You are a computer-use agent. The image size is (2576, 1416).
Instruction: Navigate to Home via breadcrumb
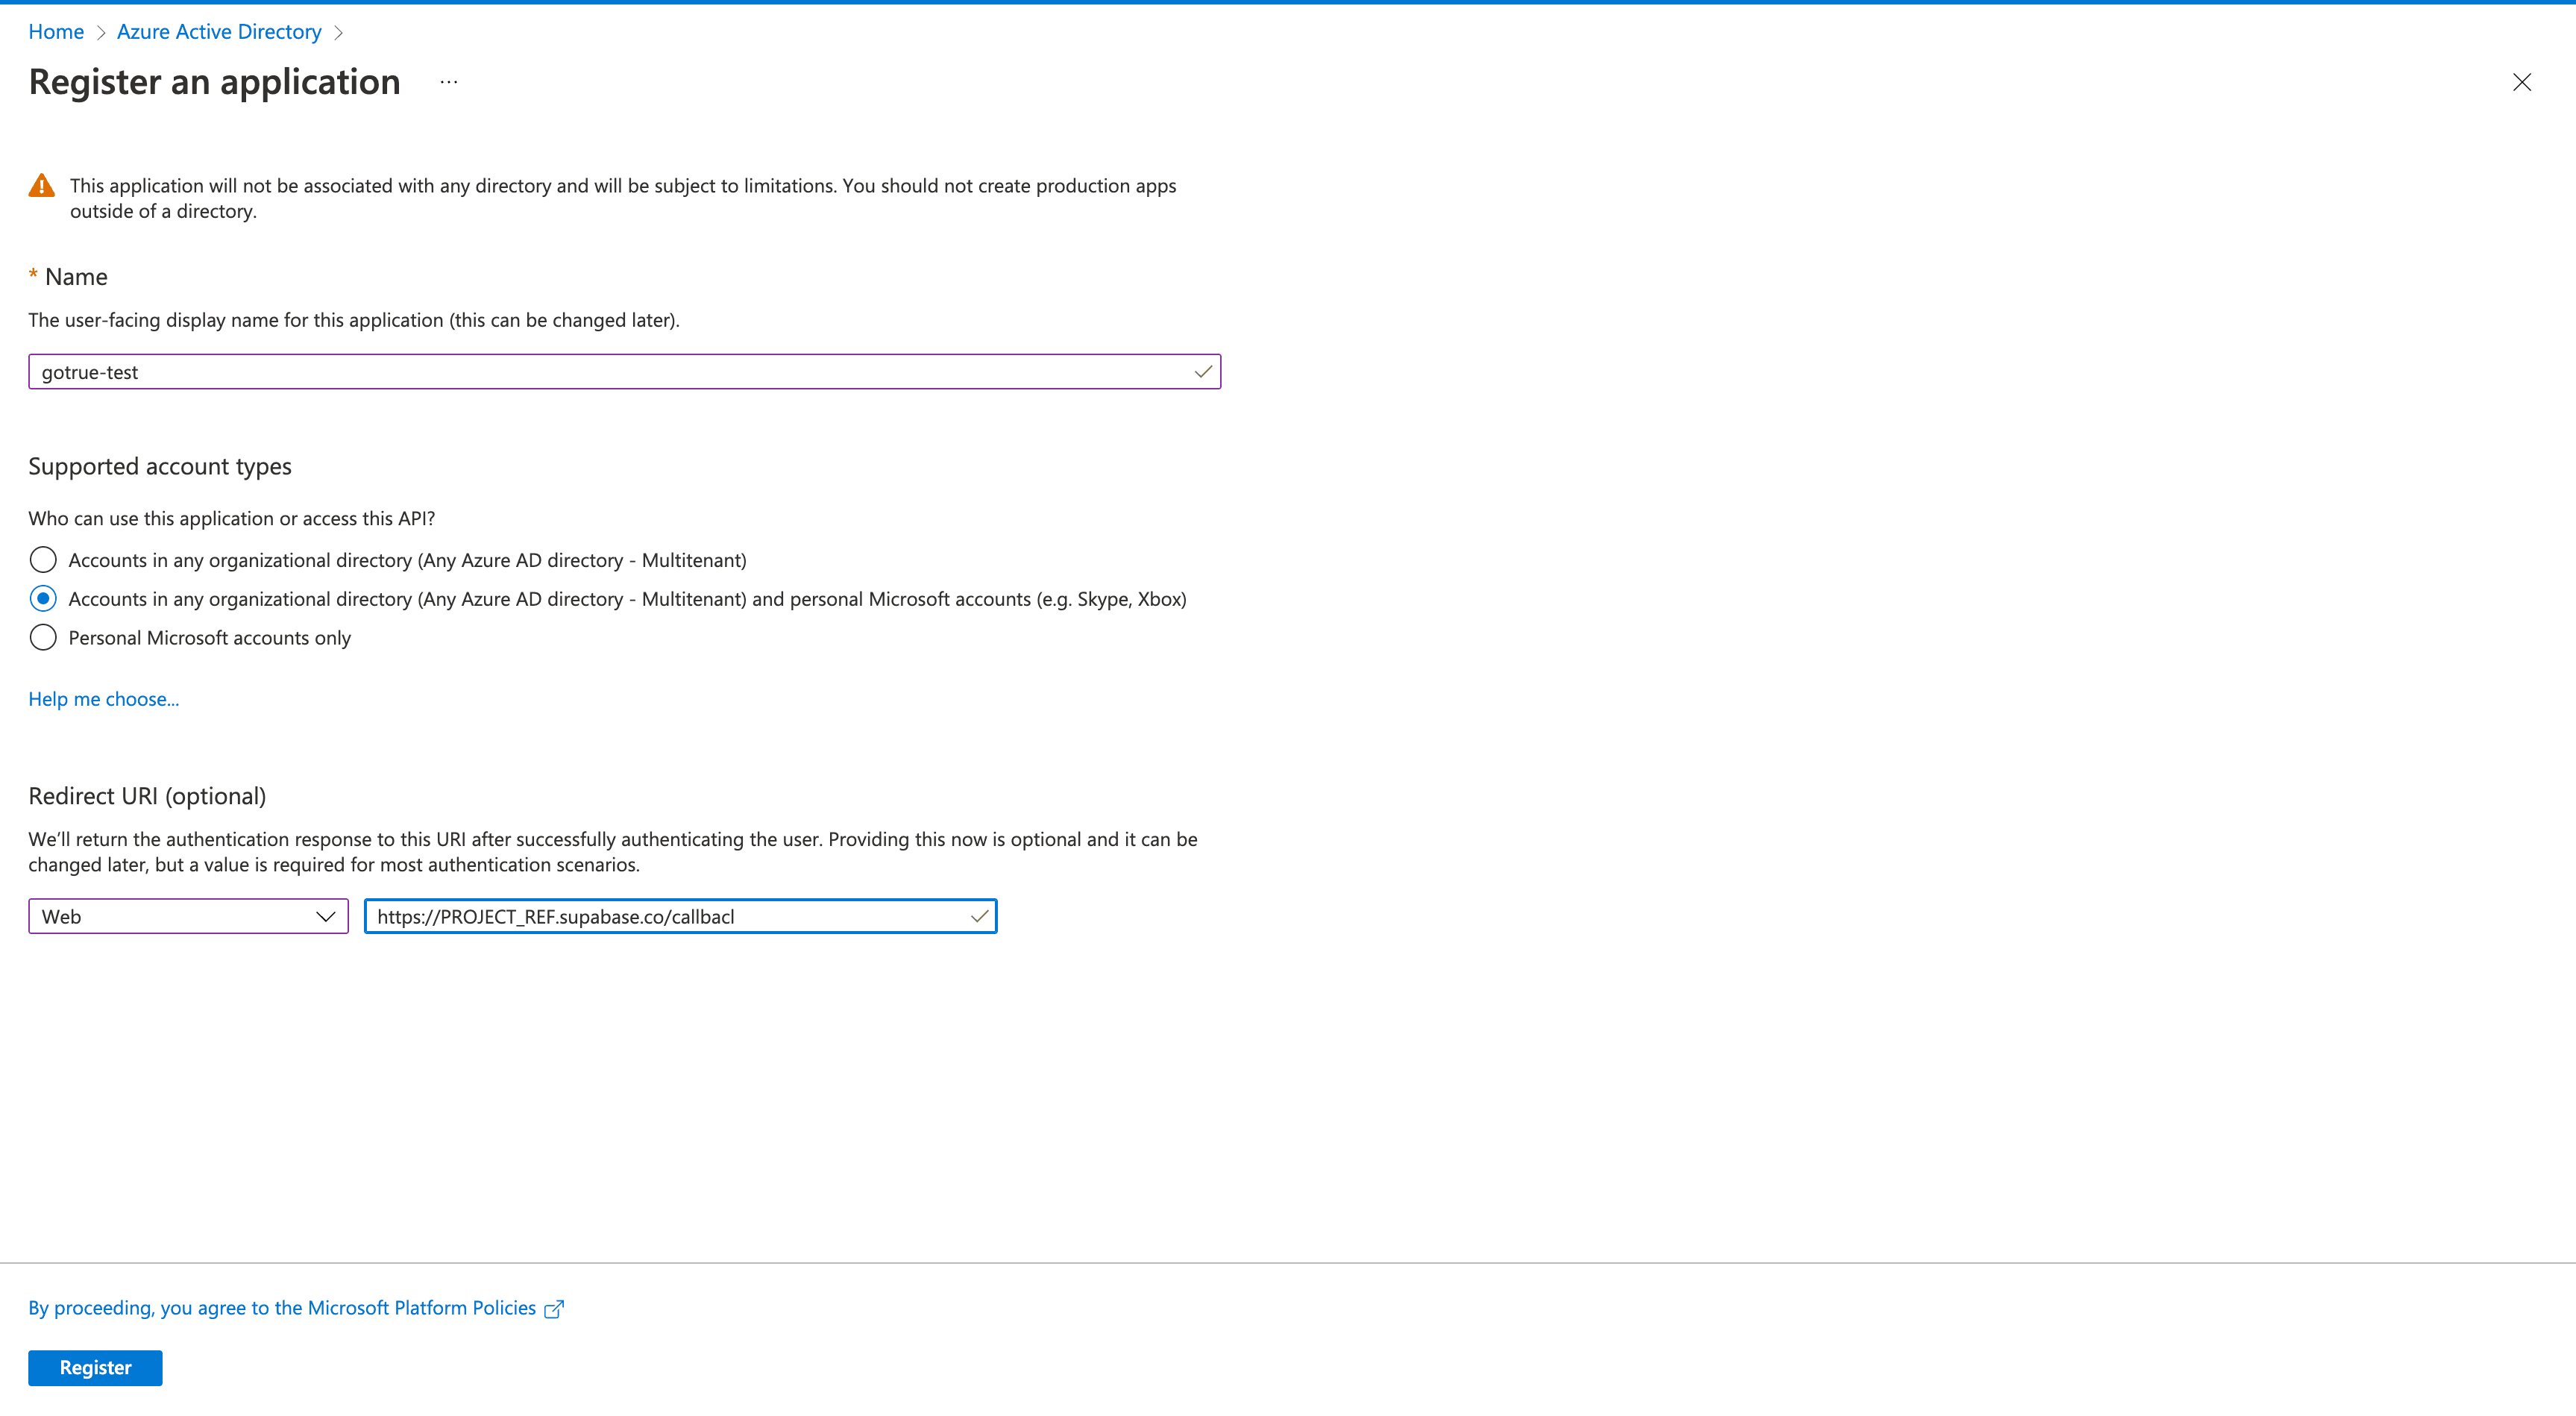point(56,31)
